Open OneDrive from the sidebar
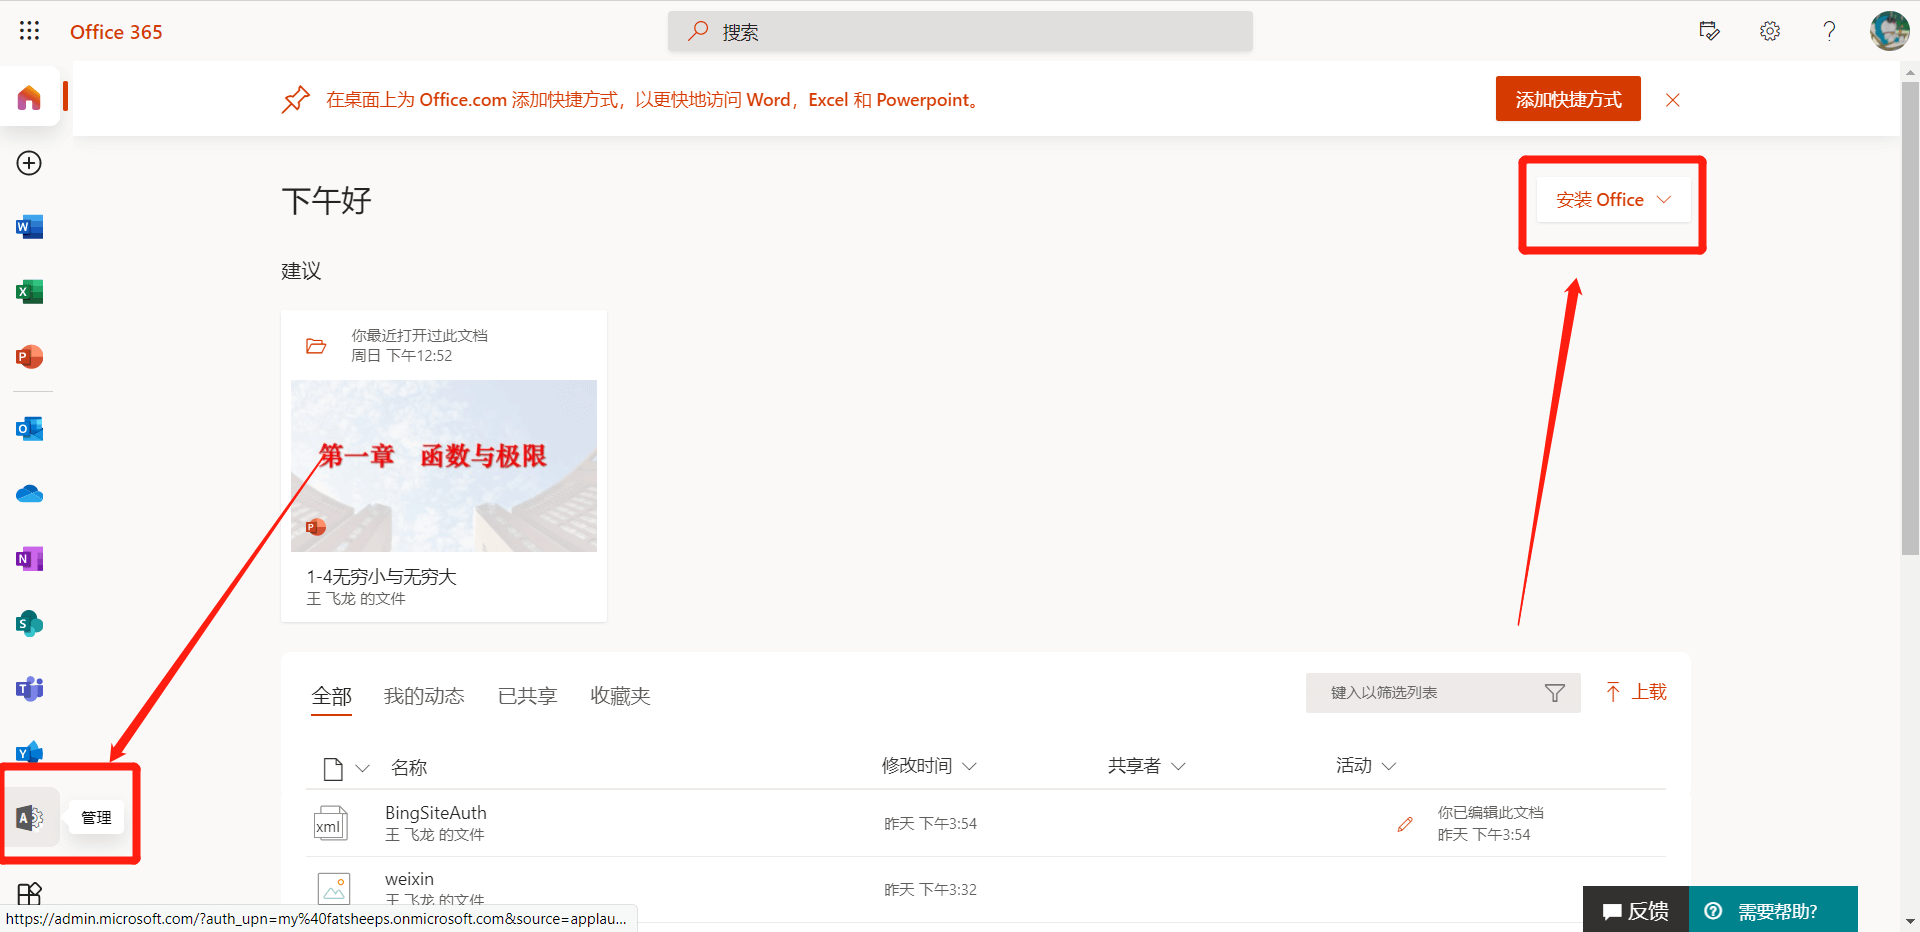This screenshot has height=932, width=1920. click(x=29, y=494)
